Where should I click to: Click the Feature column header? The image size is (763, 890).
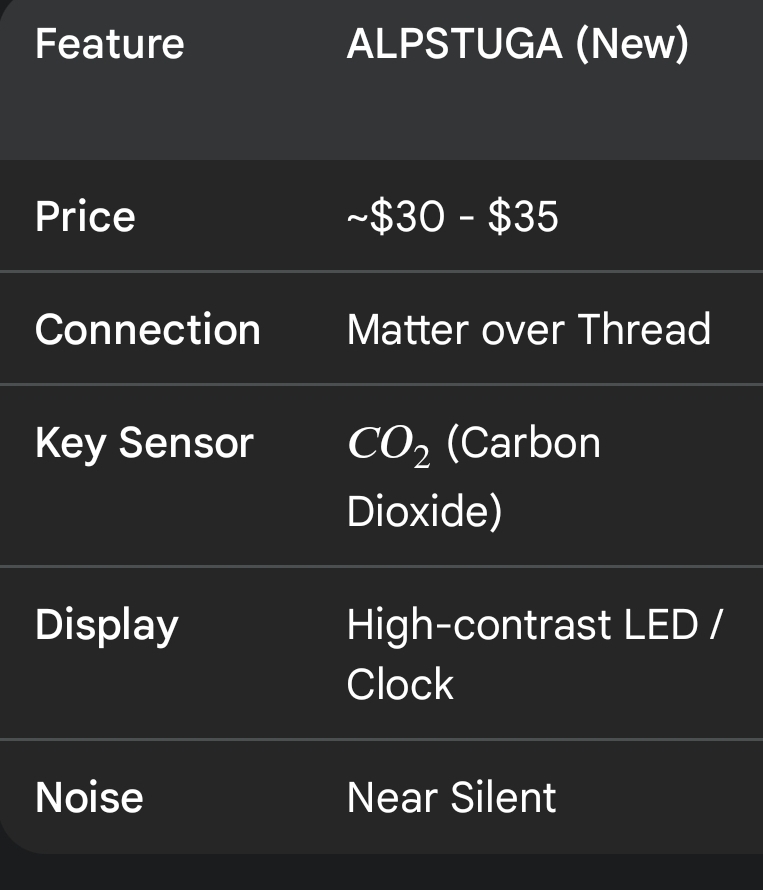(x=109, y=44)
